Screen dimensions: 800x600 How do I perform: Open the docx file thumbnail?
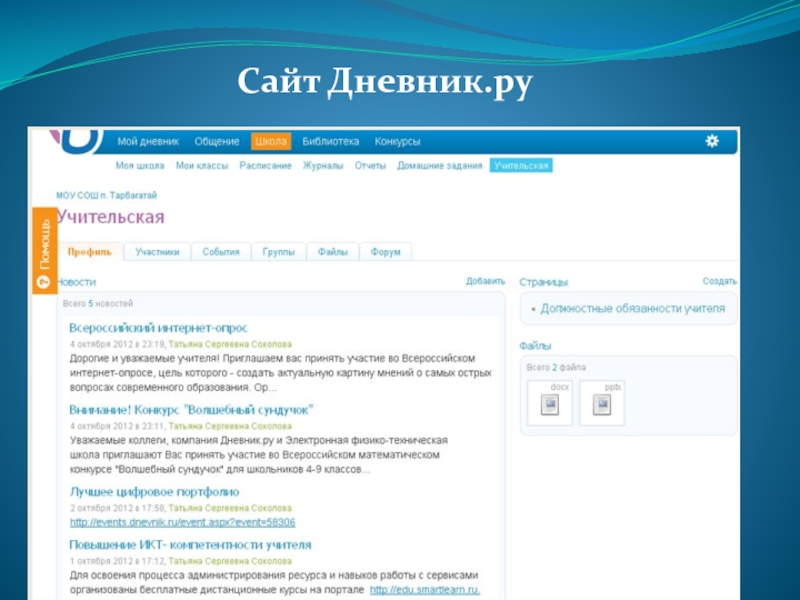pyautogui.click(x=549, y=403)
